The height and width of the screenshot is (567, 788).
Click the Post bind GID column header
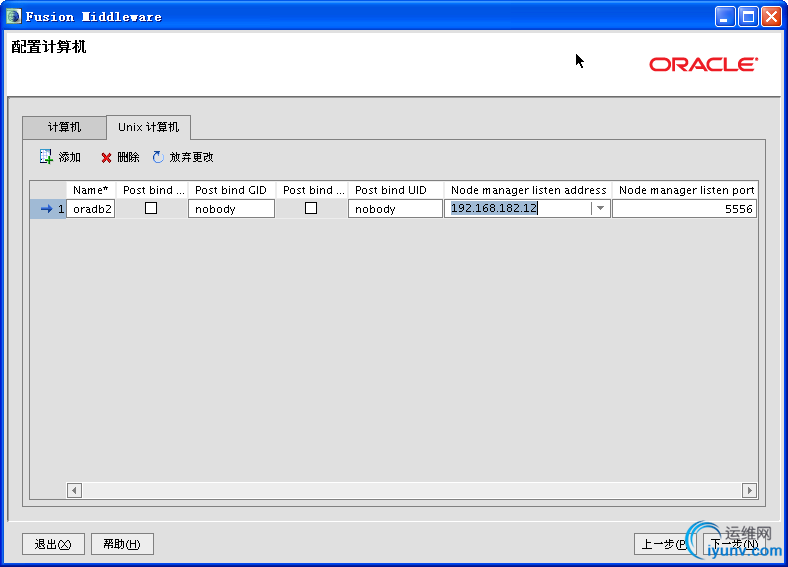pyautogui.click(x=231, y=190)
